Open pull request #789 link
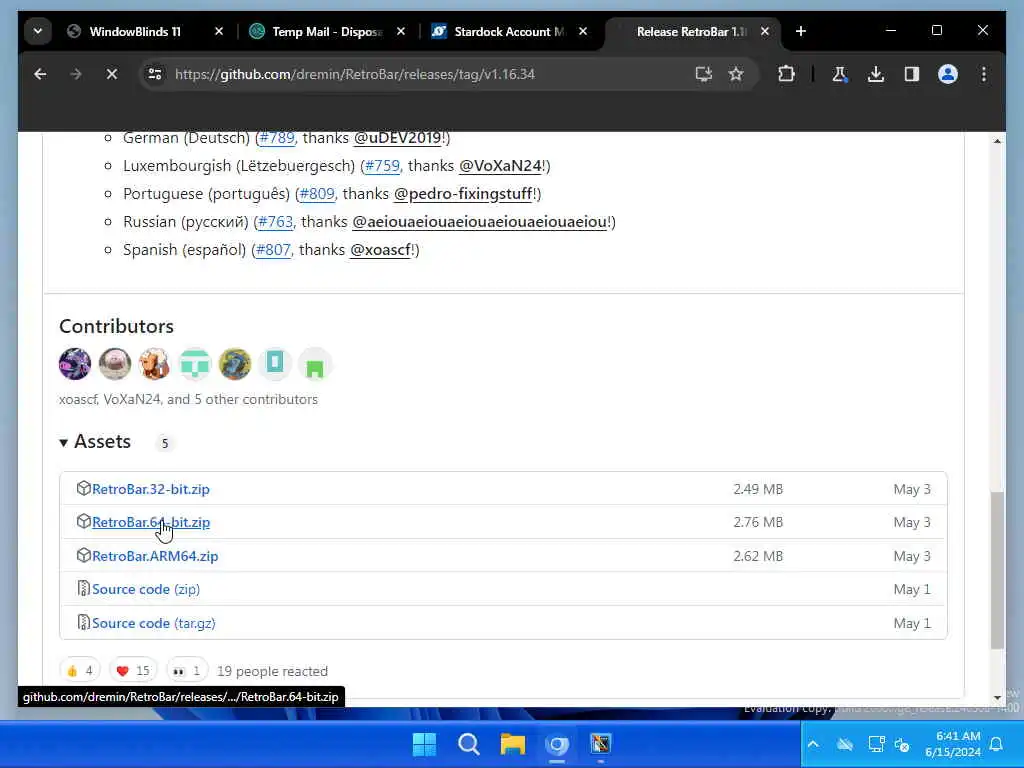 click(x=277, y=138)
